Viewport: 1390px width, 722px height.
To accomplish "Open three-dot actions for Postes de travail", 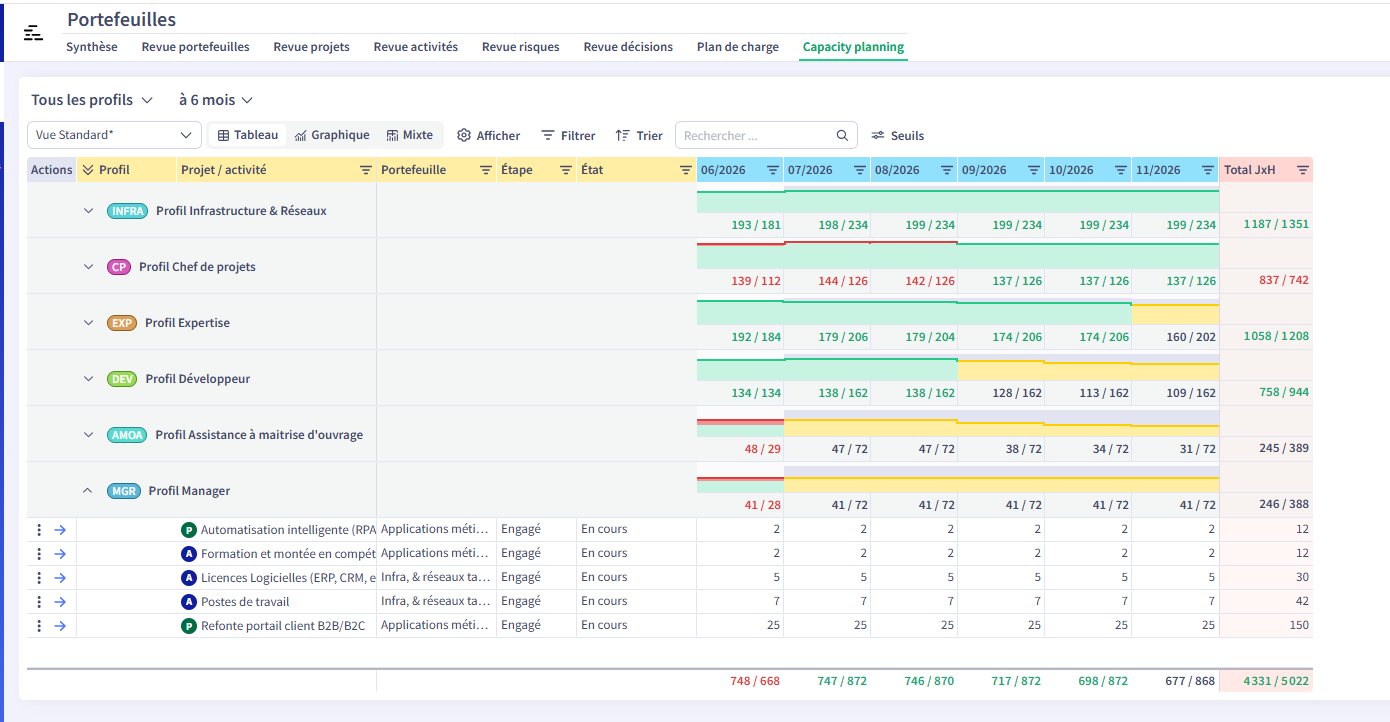I will coord(39,602).
